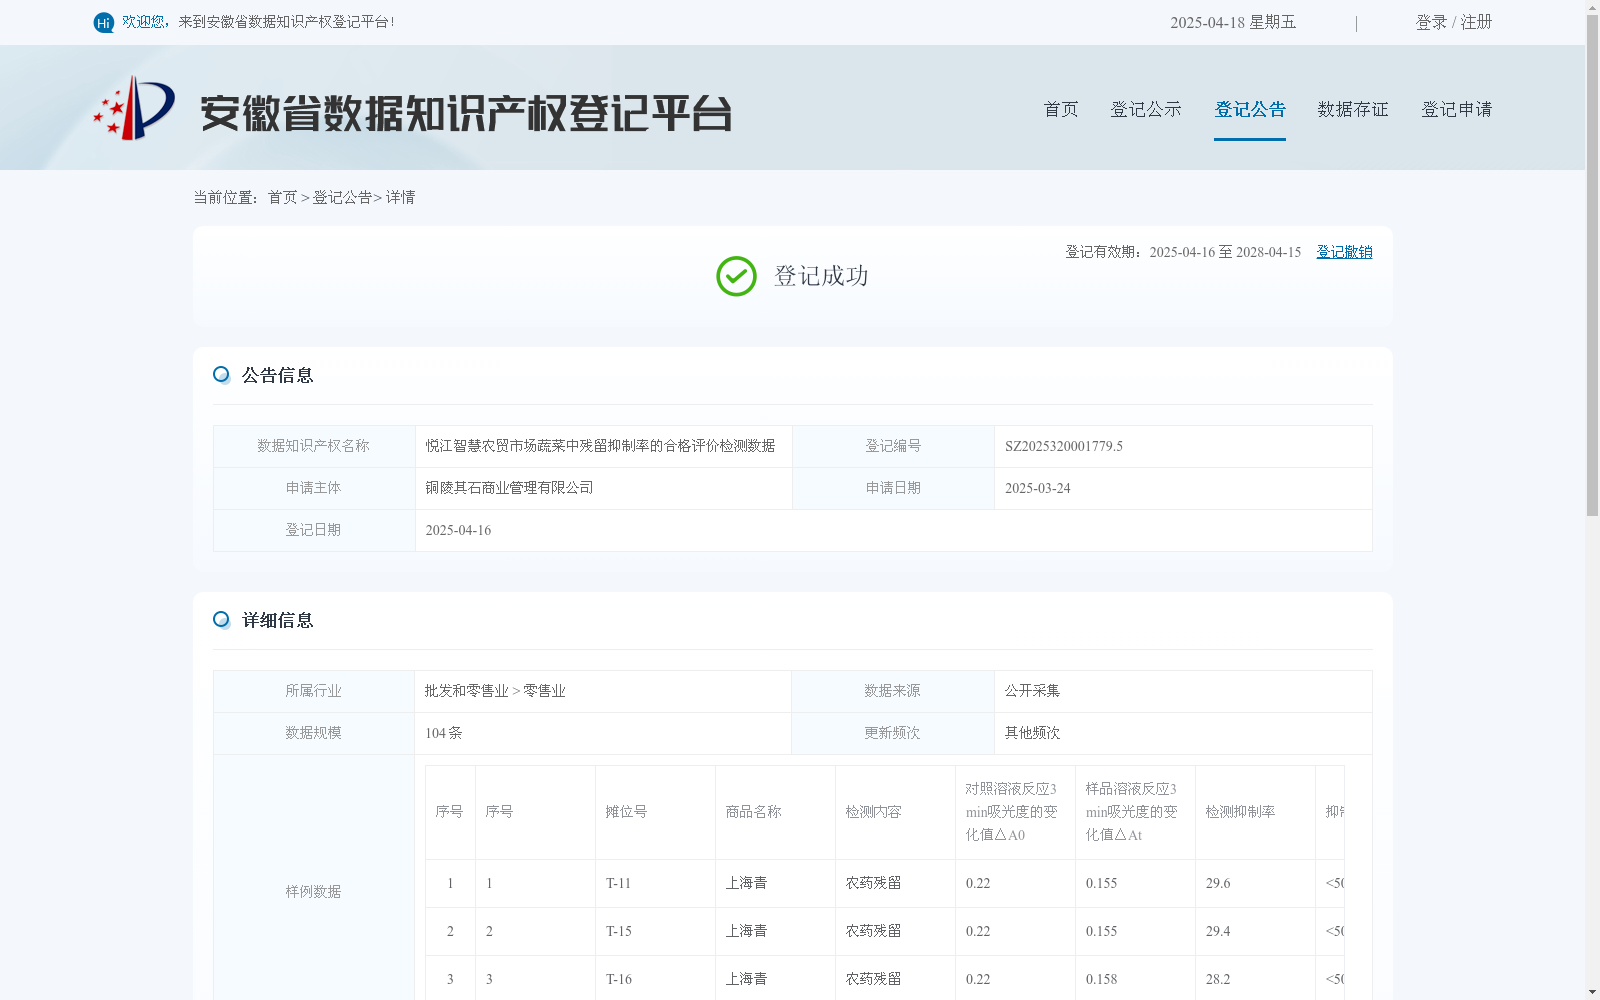Screen dimensions: 1600x1000
Task: Click the update frequency value 其他频次
Action: [x=1032, y=733]
